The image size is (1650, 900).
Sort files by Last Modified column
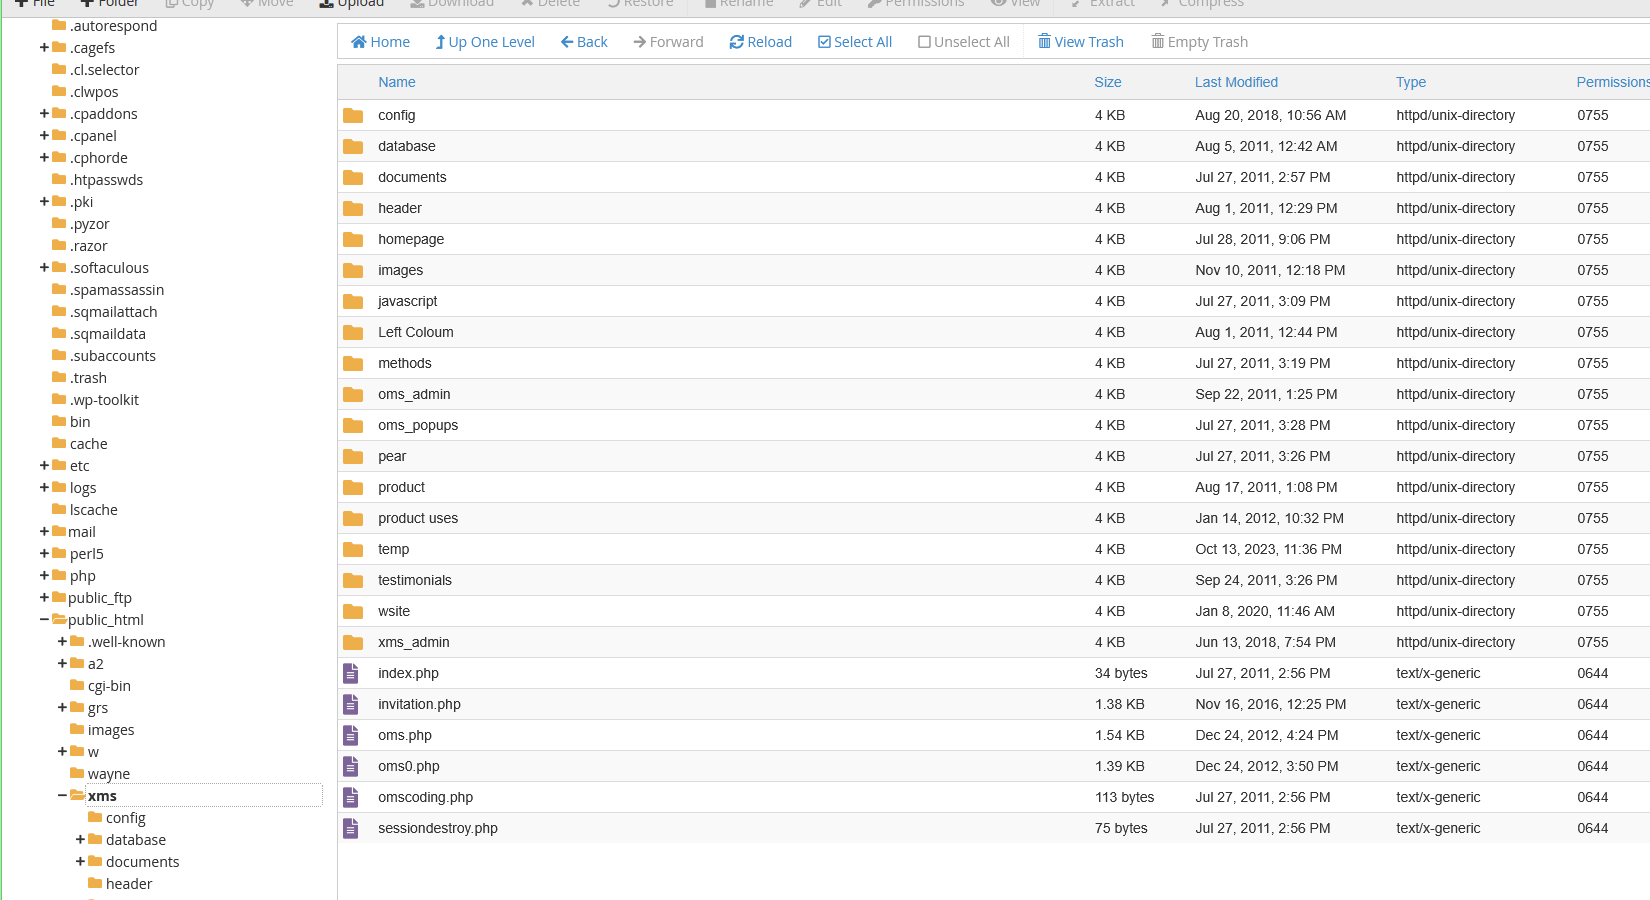(1236, 82)
